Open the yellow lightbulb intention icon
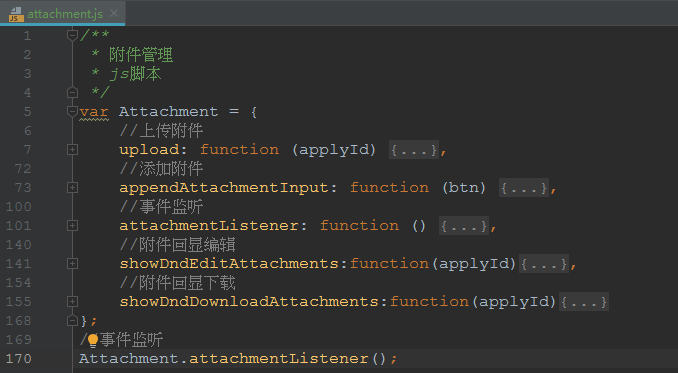Image resolution: width=678 pixels, height=373 pixels. (x=93, y=341)
